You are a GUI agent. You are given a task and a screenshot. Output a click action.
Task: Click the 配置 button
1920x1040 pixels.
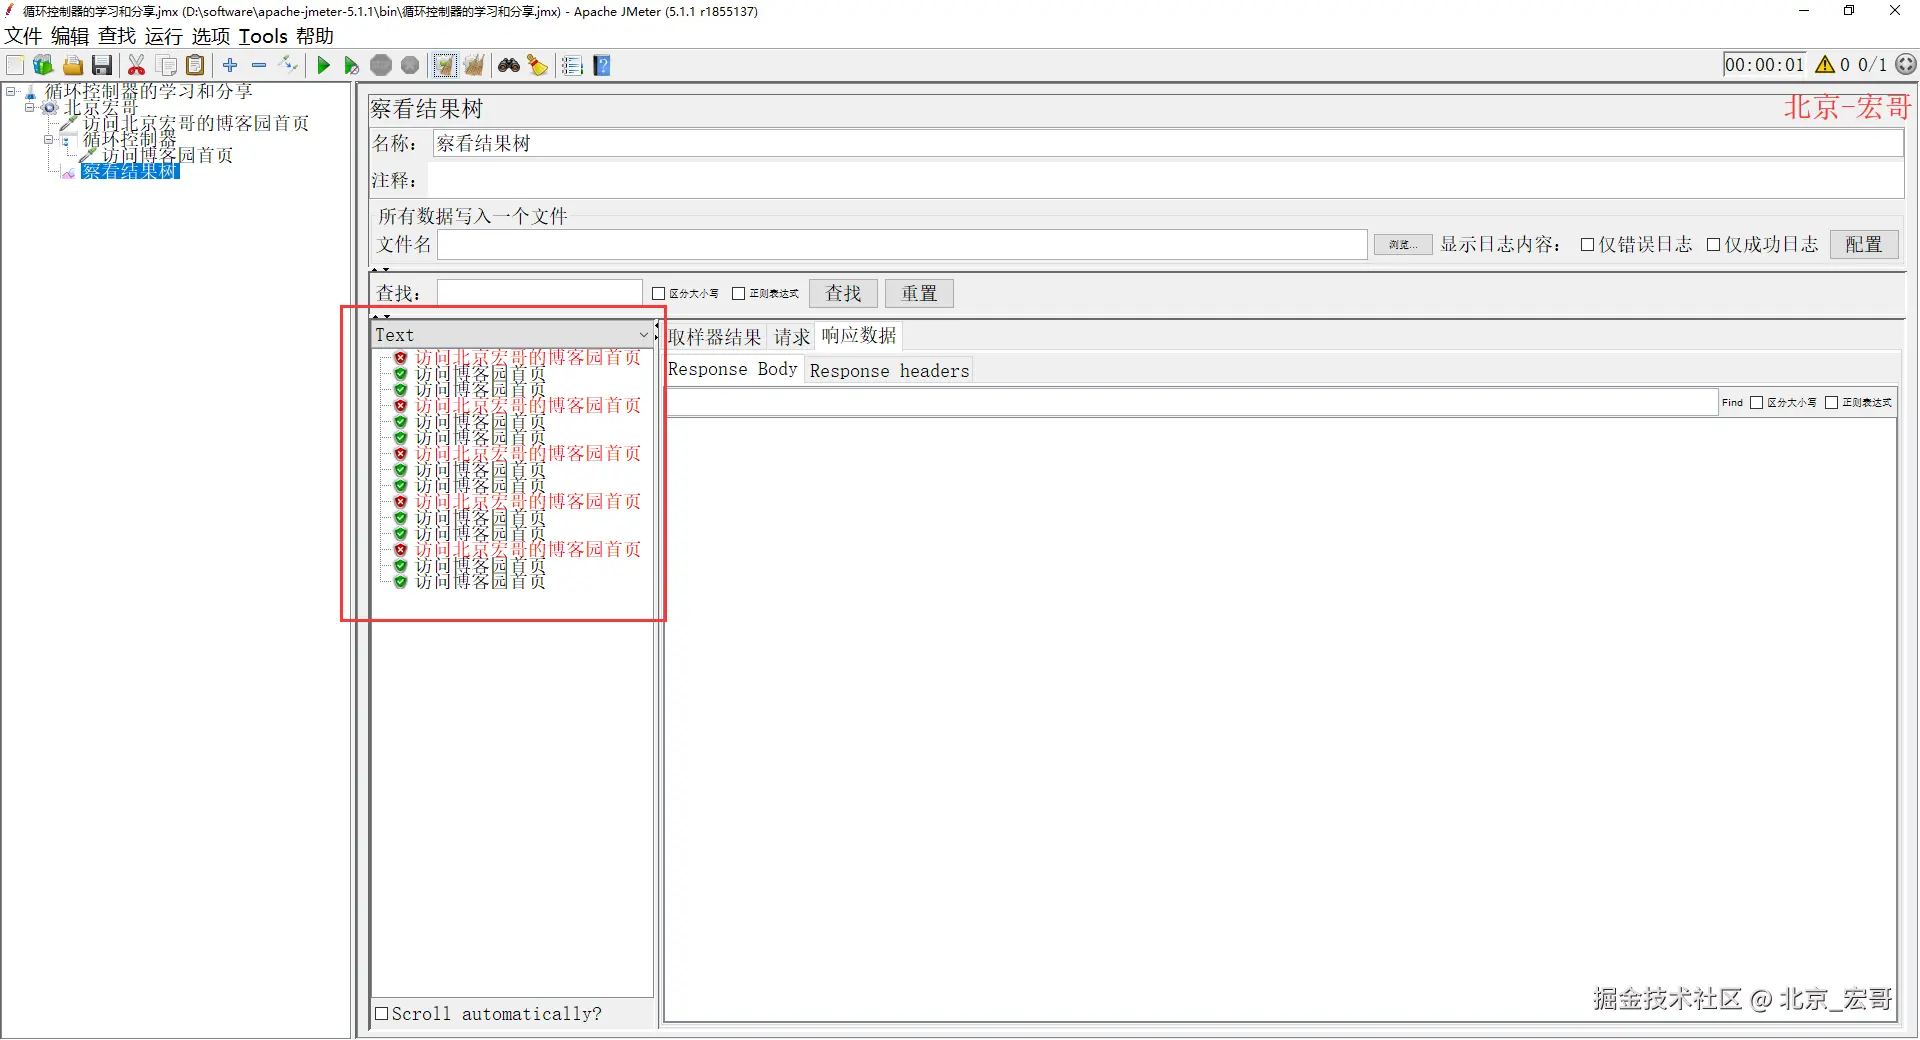[1864, 245]
